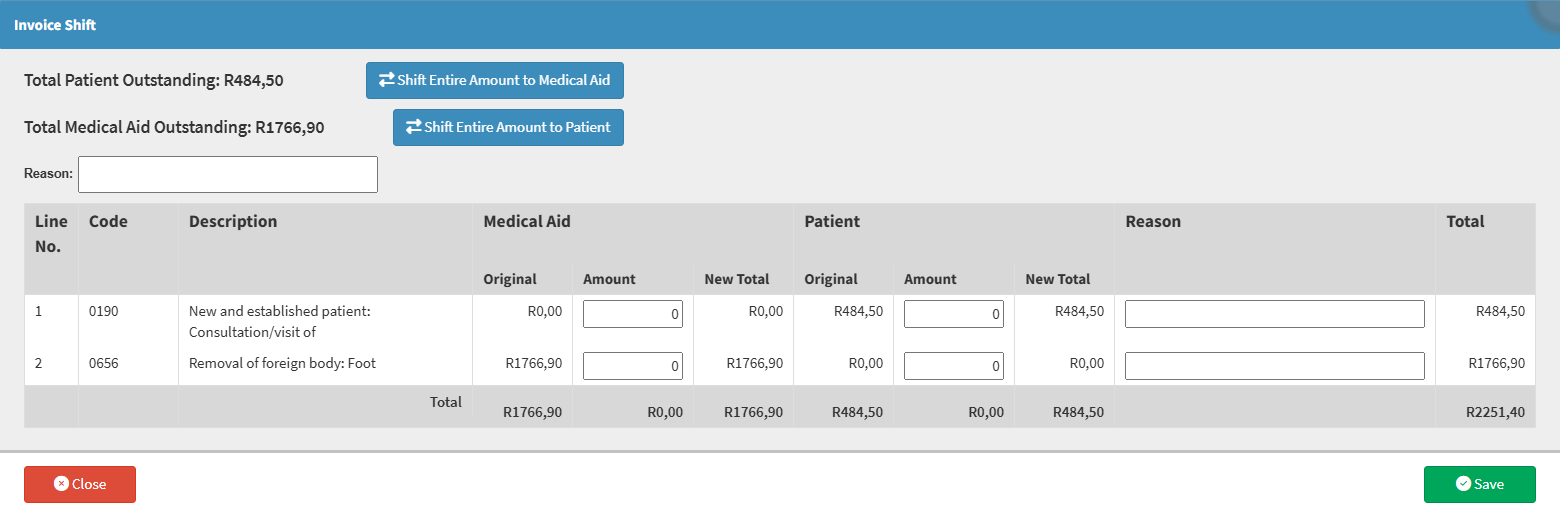Select the Invoice Shift title text
This screenshot has height=515, width=1560.
click(x=55, y=25)
